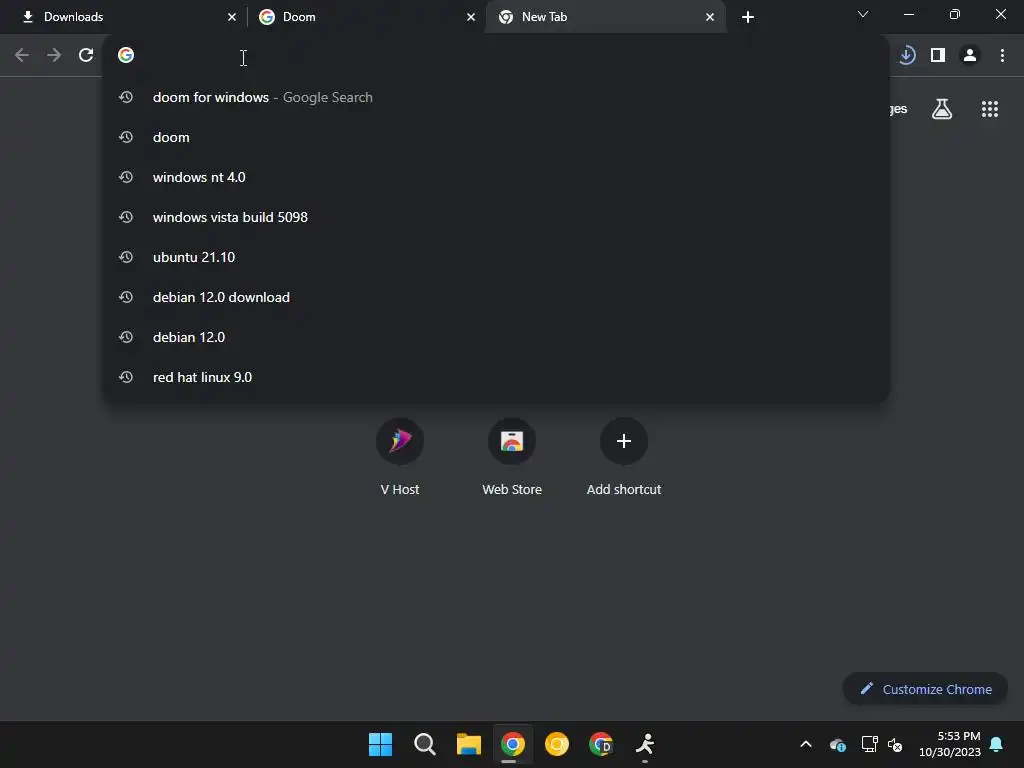Screen dimensions: 1024x768
Task: Open the Chrome three-dot menu
Action: [x=1002, y=56]
